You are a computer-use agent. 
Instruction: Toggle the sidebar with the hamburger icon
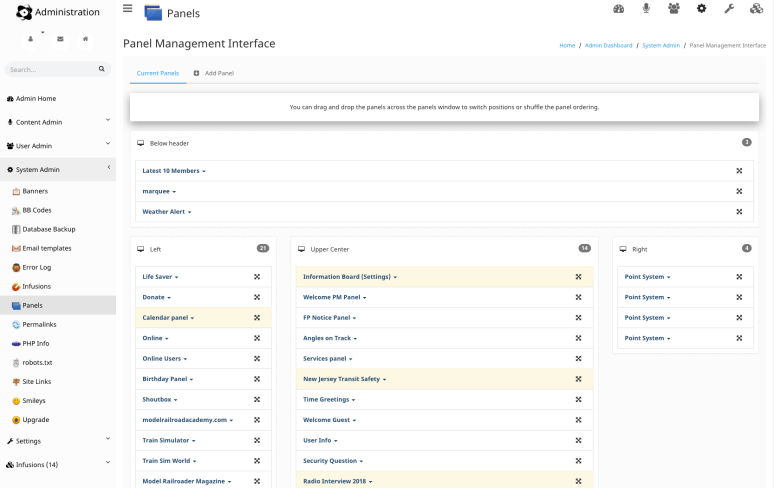click(x=127, y=9)
